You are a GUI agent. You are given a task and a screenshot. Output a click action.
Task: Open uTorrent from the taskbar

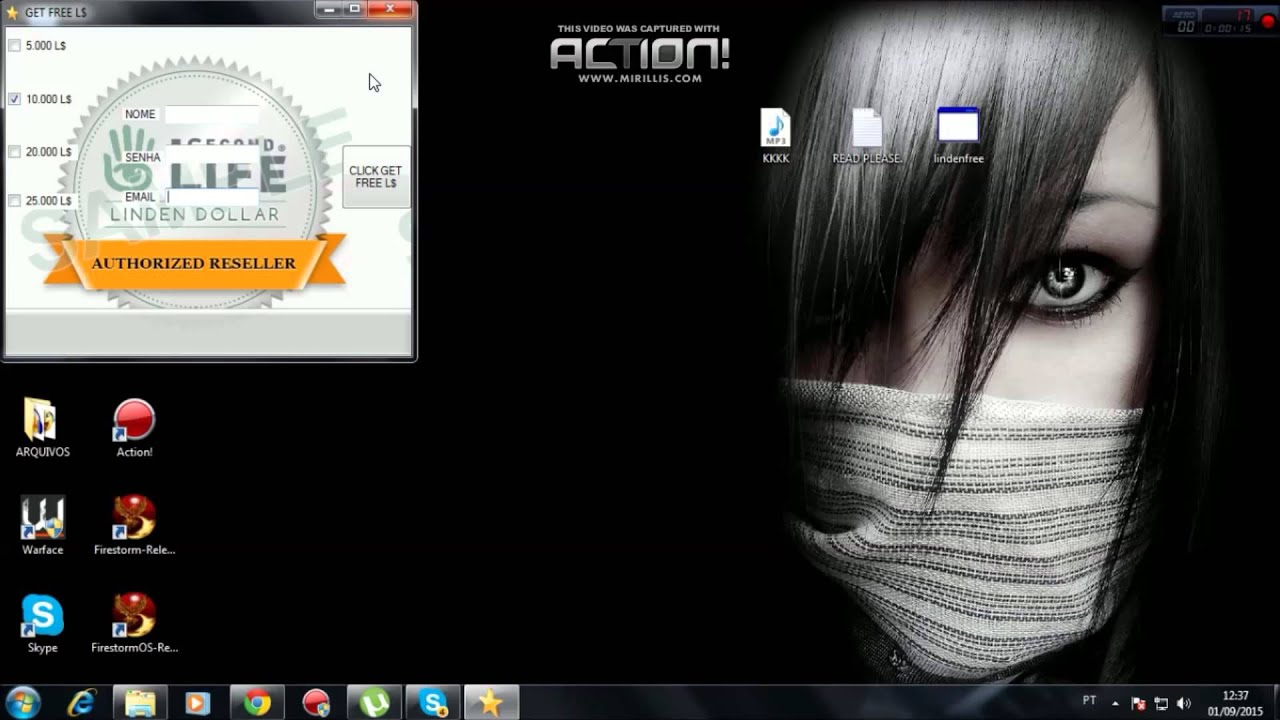click(x=374, y=703)
